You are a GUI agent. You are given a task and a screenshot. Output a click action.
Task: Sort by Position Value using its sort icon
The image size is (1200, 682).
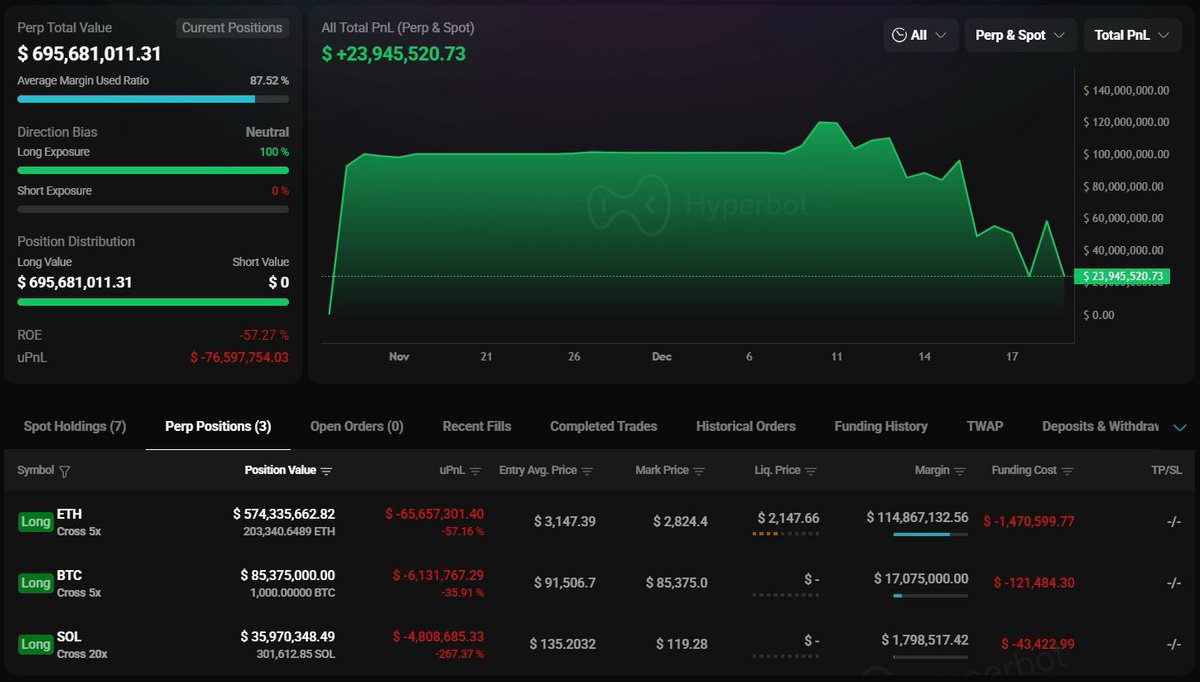(326, 471)
